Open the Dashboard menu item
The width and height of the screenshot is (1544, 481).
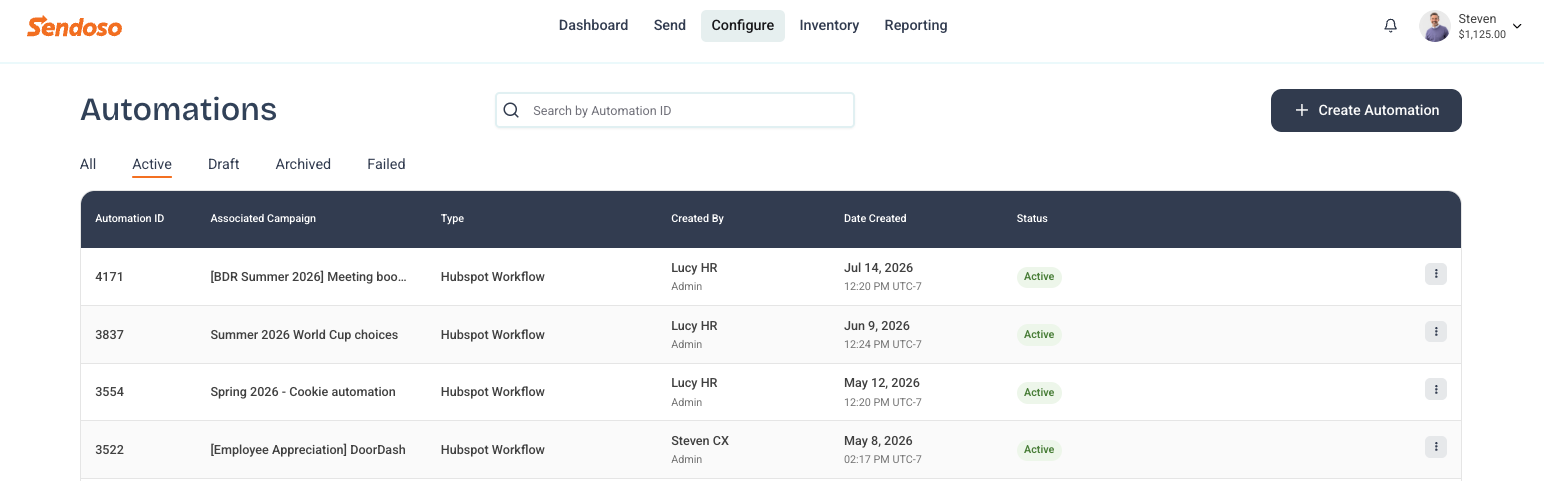point(593,26)
